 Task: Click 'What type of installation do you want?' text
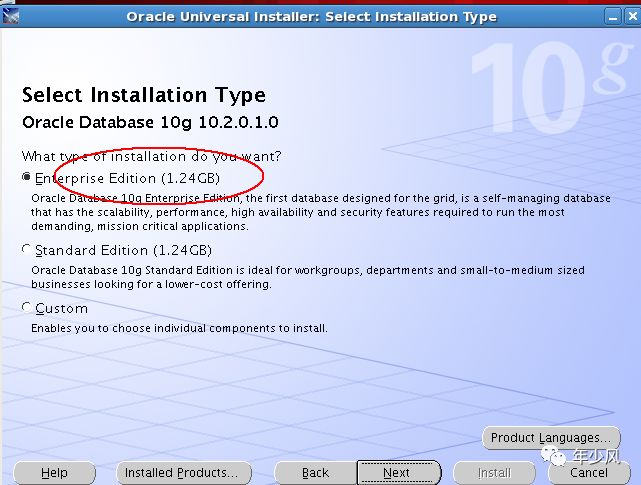pos(152,156)
